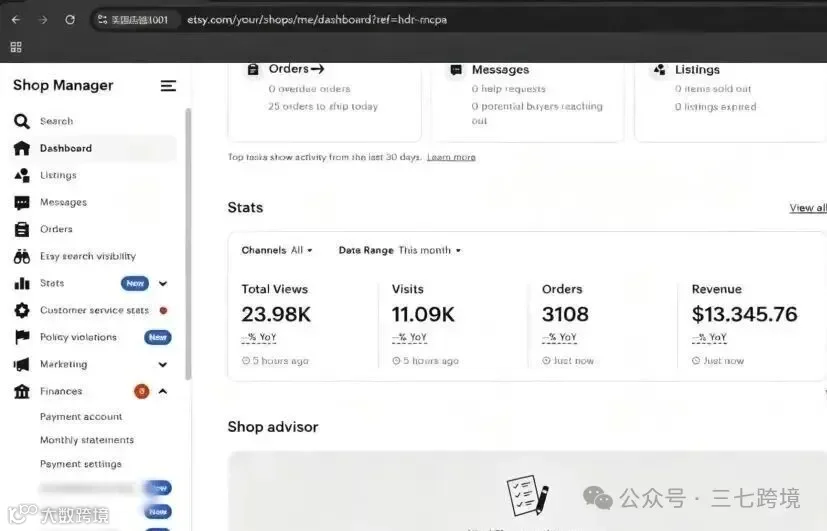This screenshot has height=531, width=827.
Task: Open Etsy search visibility page
Action: 88,256
